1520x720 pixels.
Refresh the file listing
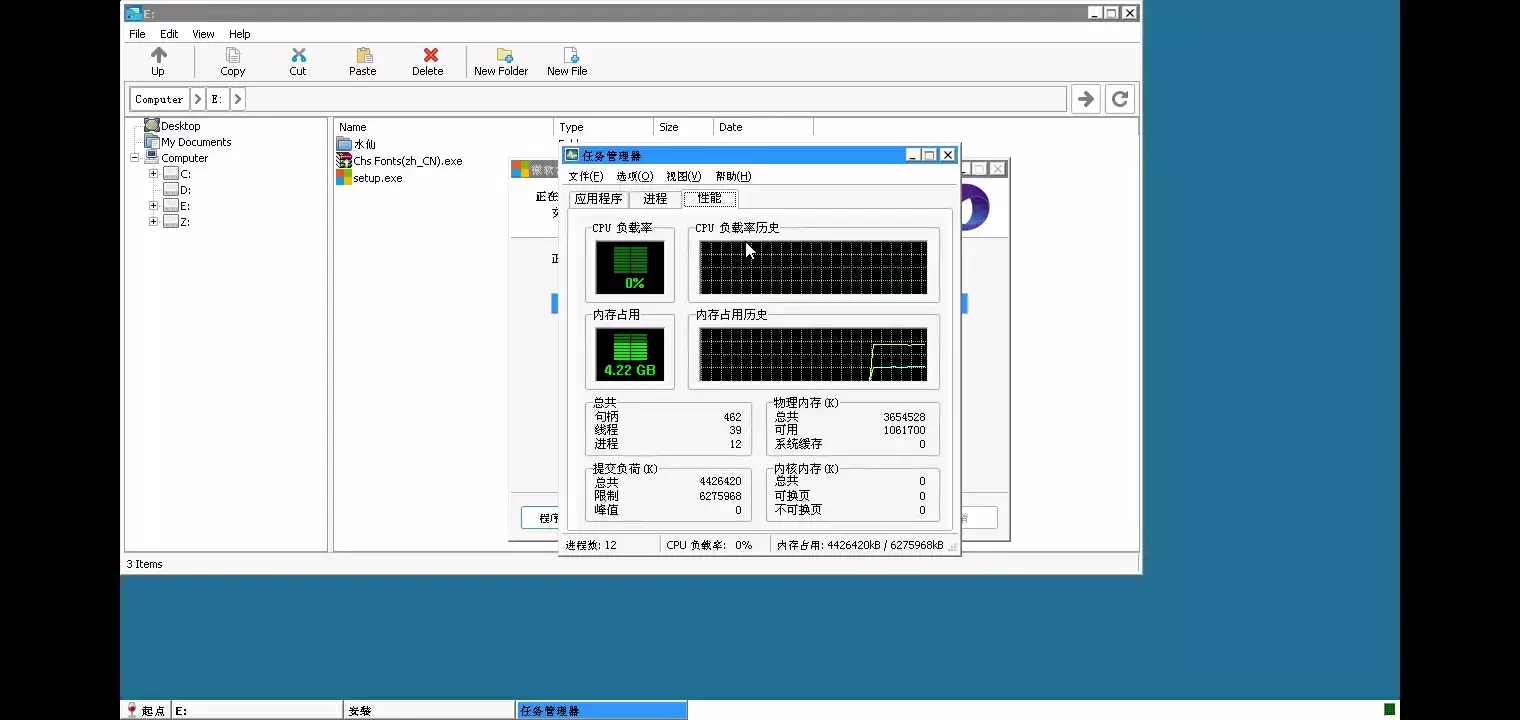coord(1120,99)
